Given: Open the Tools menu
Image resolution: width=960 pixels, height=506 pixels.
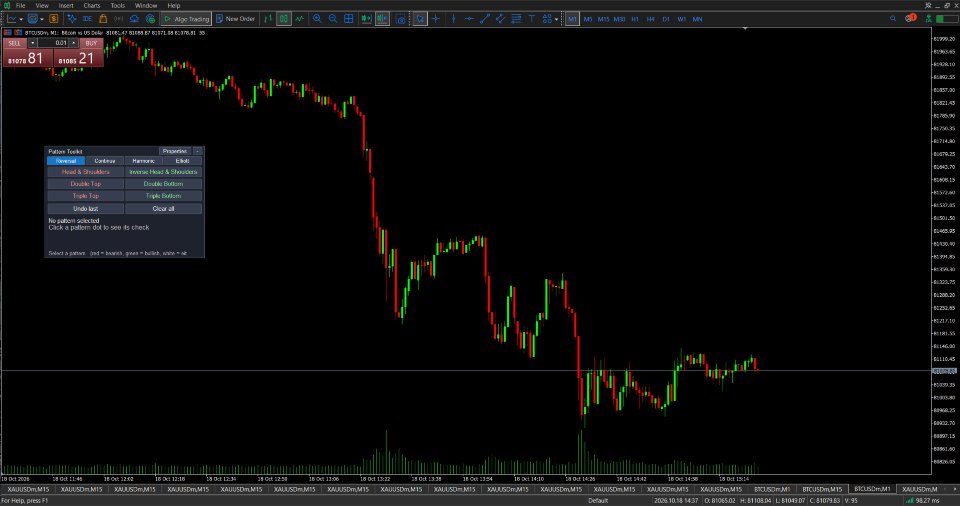Looking at the screenshot, I should [x=118, y=6].
